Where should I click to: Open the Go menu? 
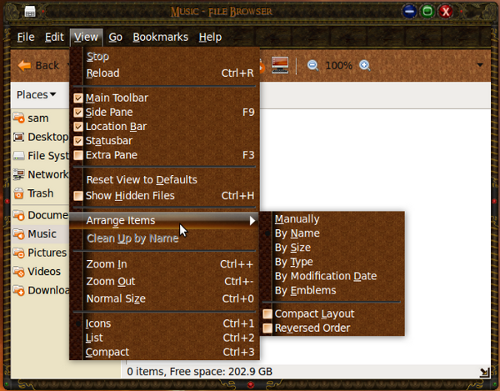click(x=115, y=37)
